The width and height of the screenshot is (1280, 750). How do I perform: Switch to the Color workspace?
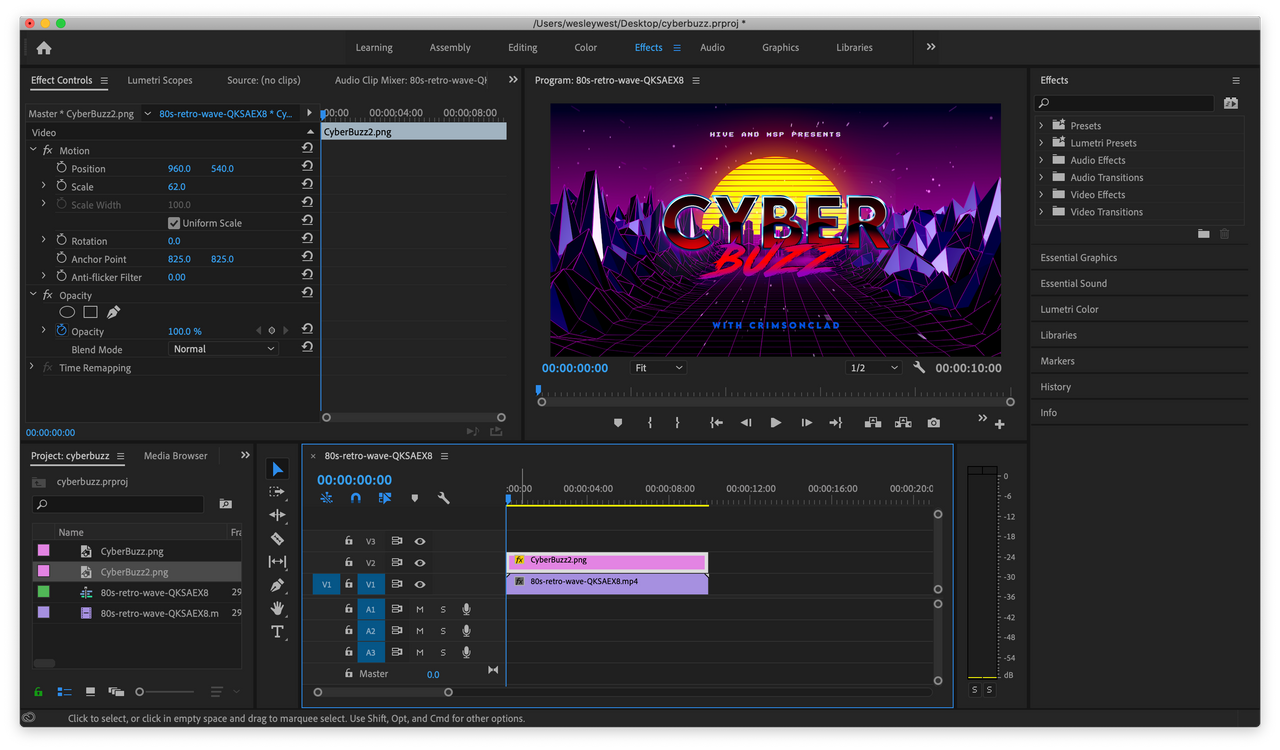coord(585,47)
